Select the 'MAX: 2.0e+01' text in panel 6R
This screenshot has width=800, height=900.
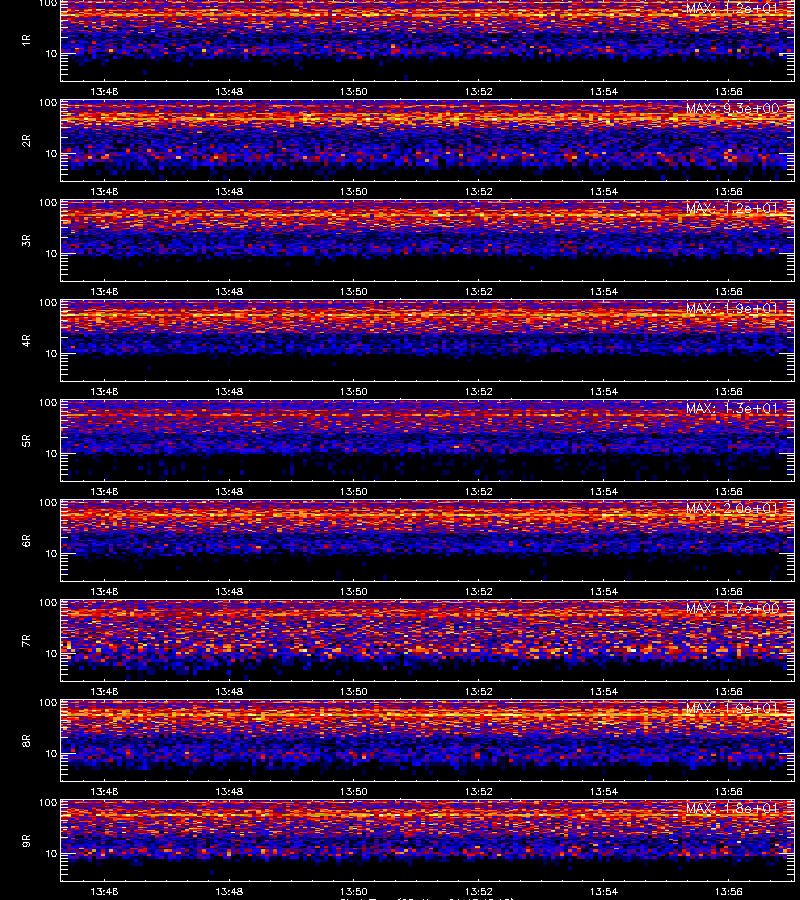click(732, 508)
